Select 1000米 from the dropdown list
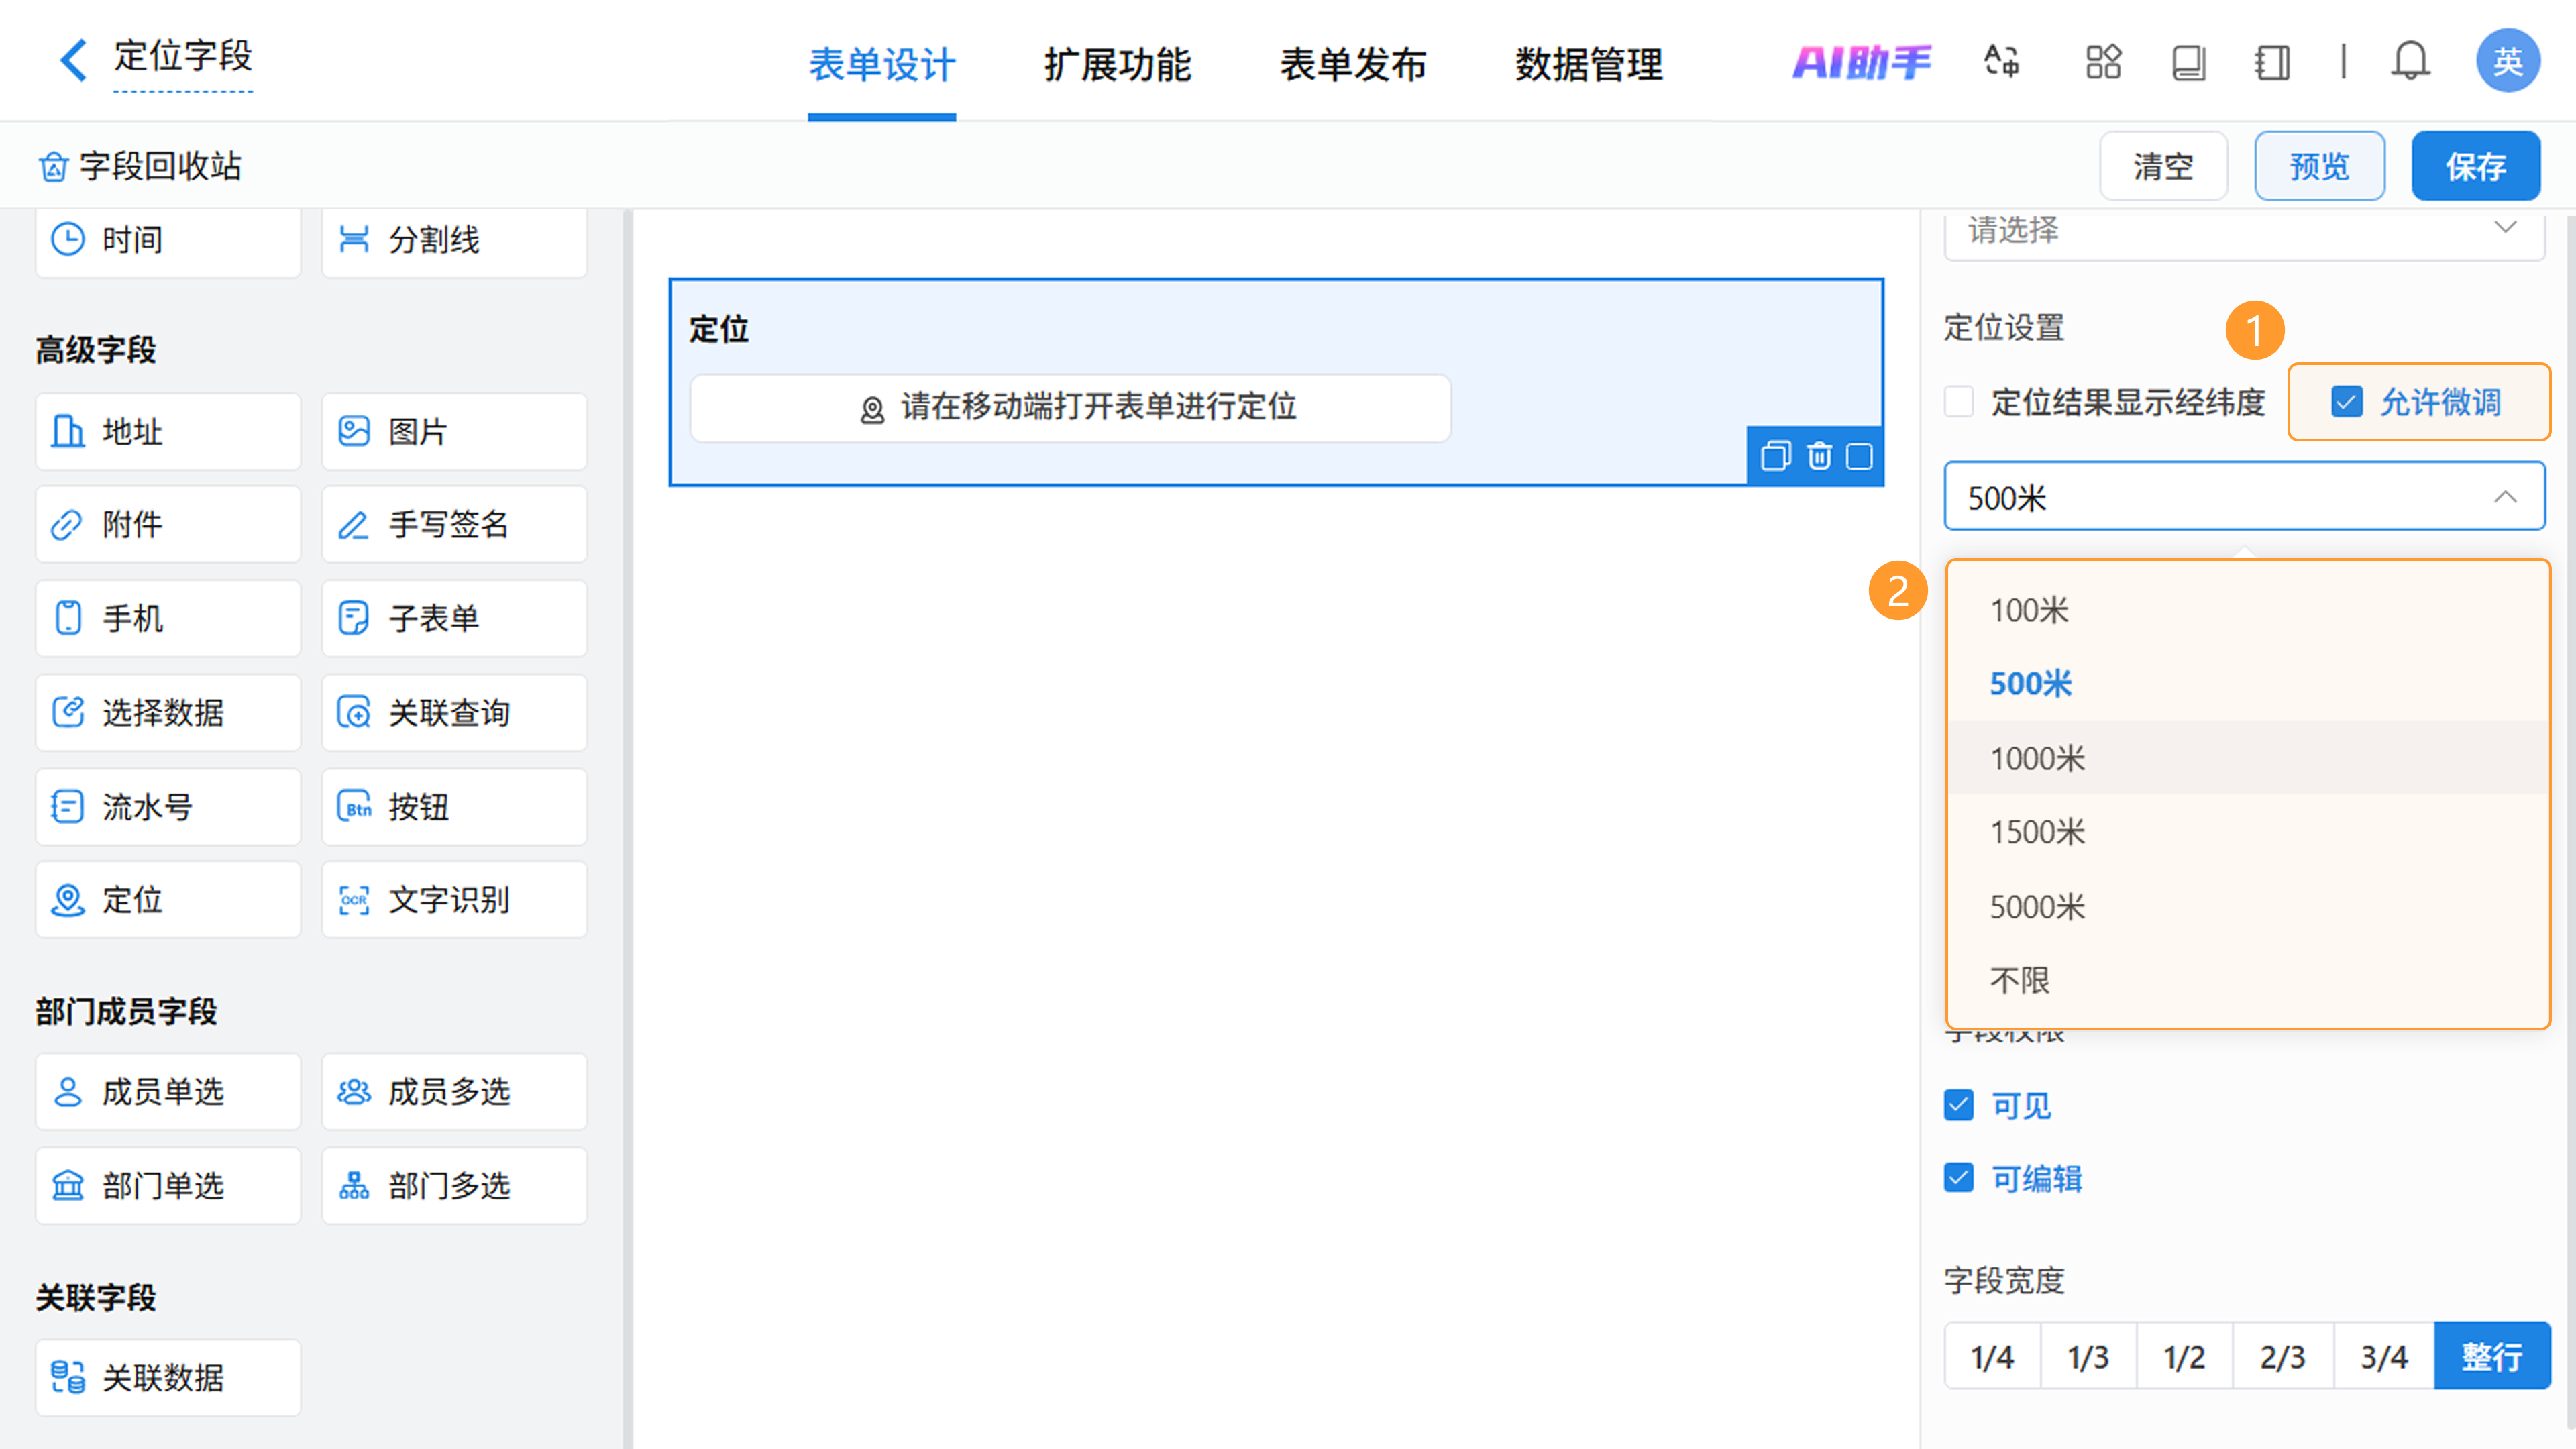 click(x=2037, y=758)
